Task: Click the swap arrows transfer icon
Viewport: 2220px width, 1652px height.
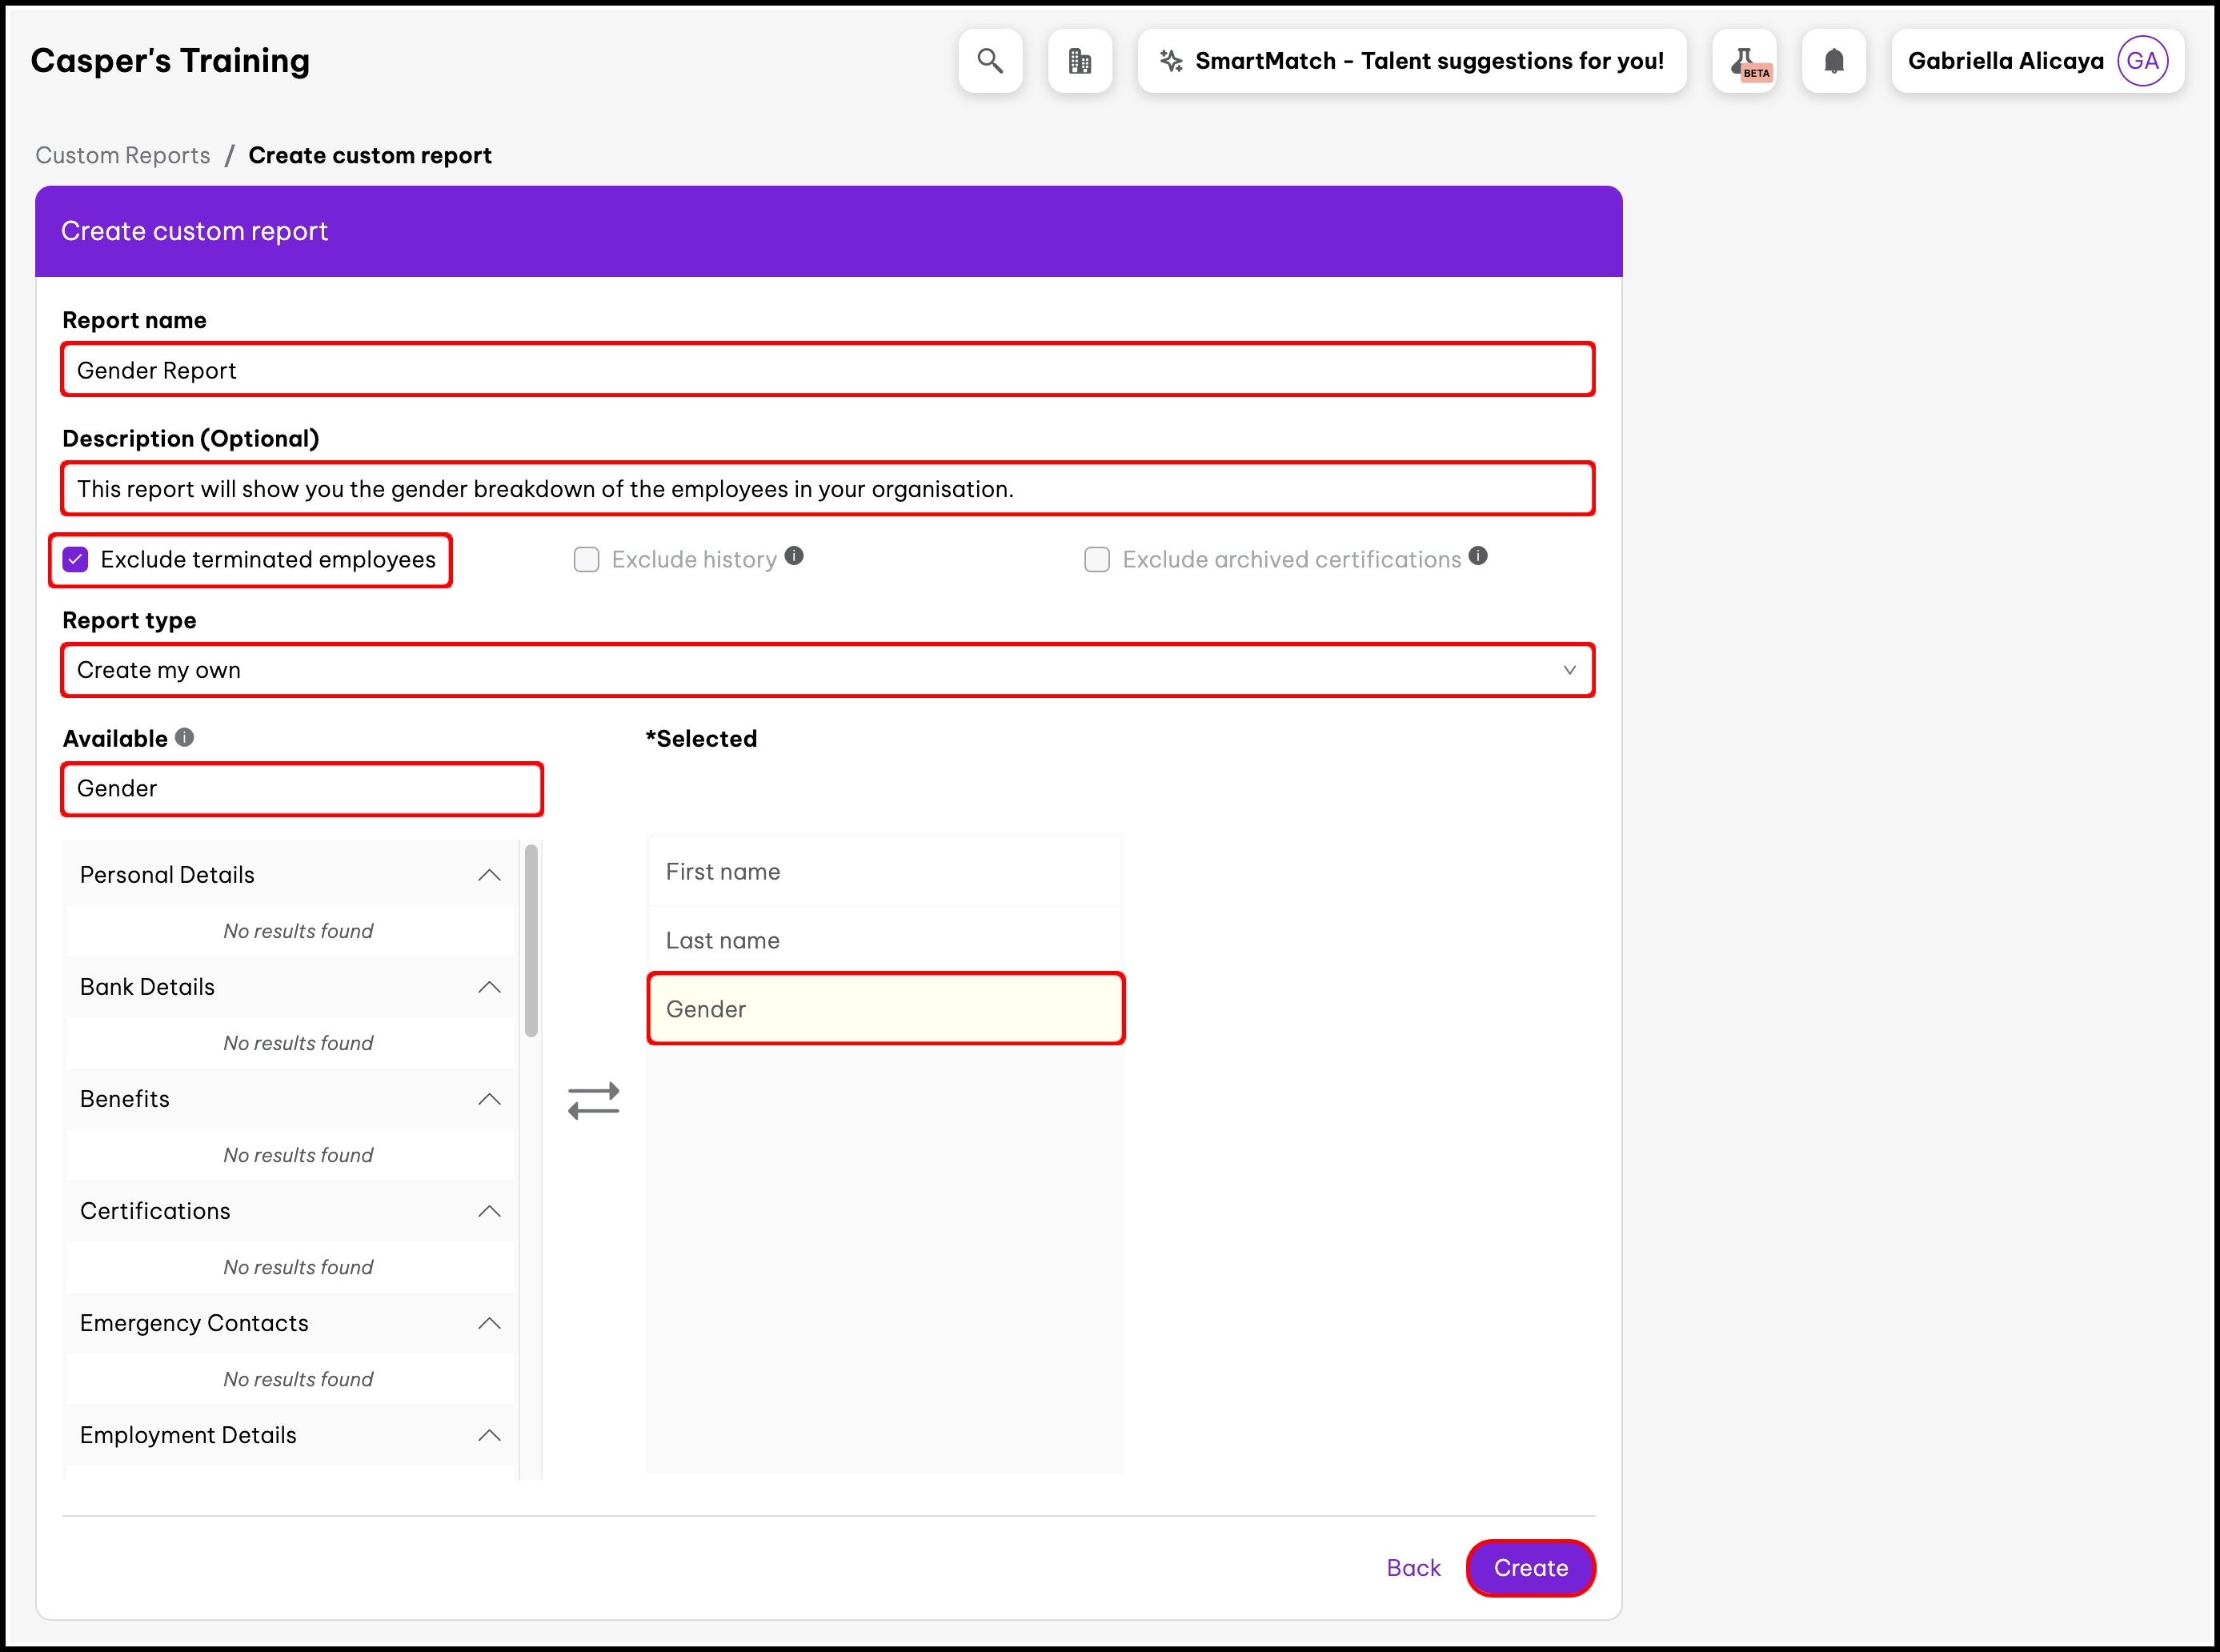Action: [x=594, y=1100]
